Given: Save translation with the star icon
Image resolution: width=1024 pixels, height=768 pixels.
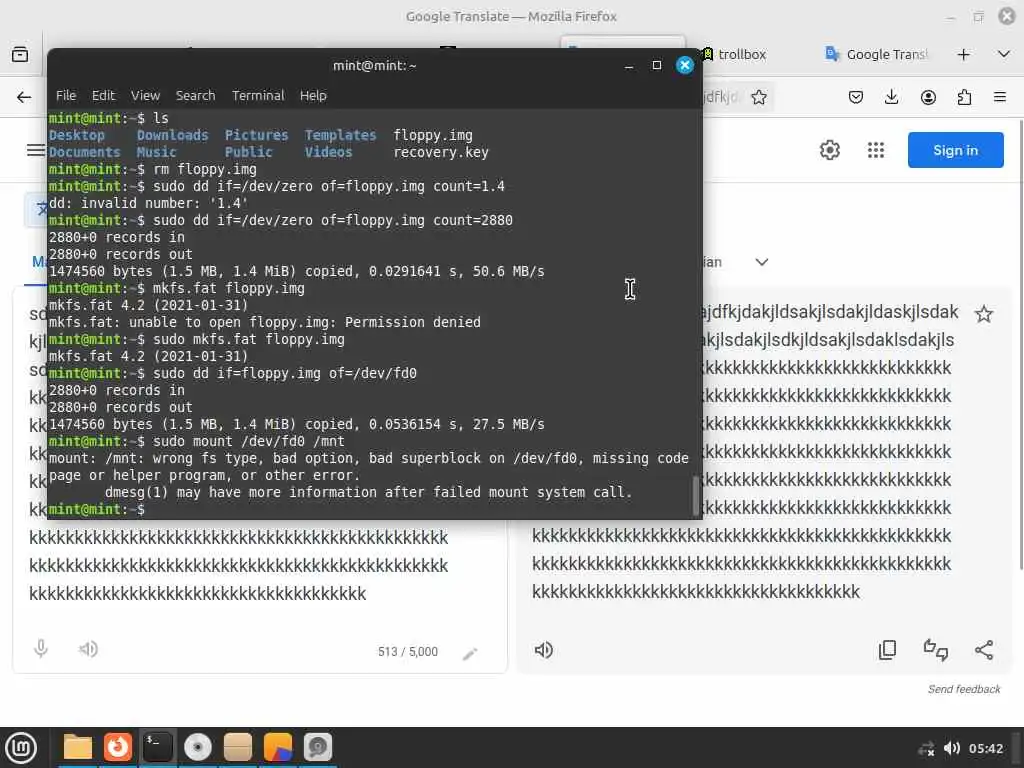Looking at the screenshot, I should coord(984,314).
